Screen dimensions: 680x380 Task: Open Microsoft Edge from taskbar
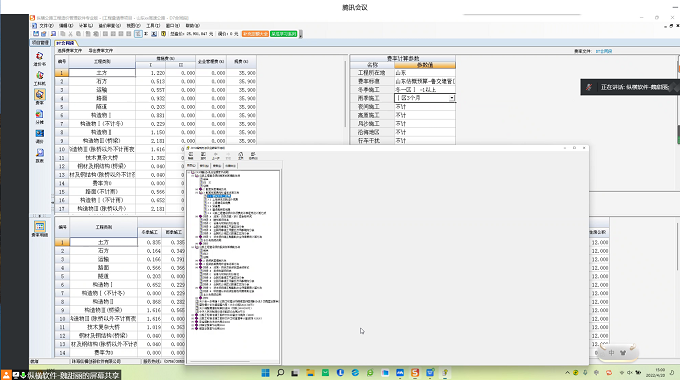[x=355, y=373]
